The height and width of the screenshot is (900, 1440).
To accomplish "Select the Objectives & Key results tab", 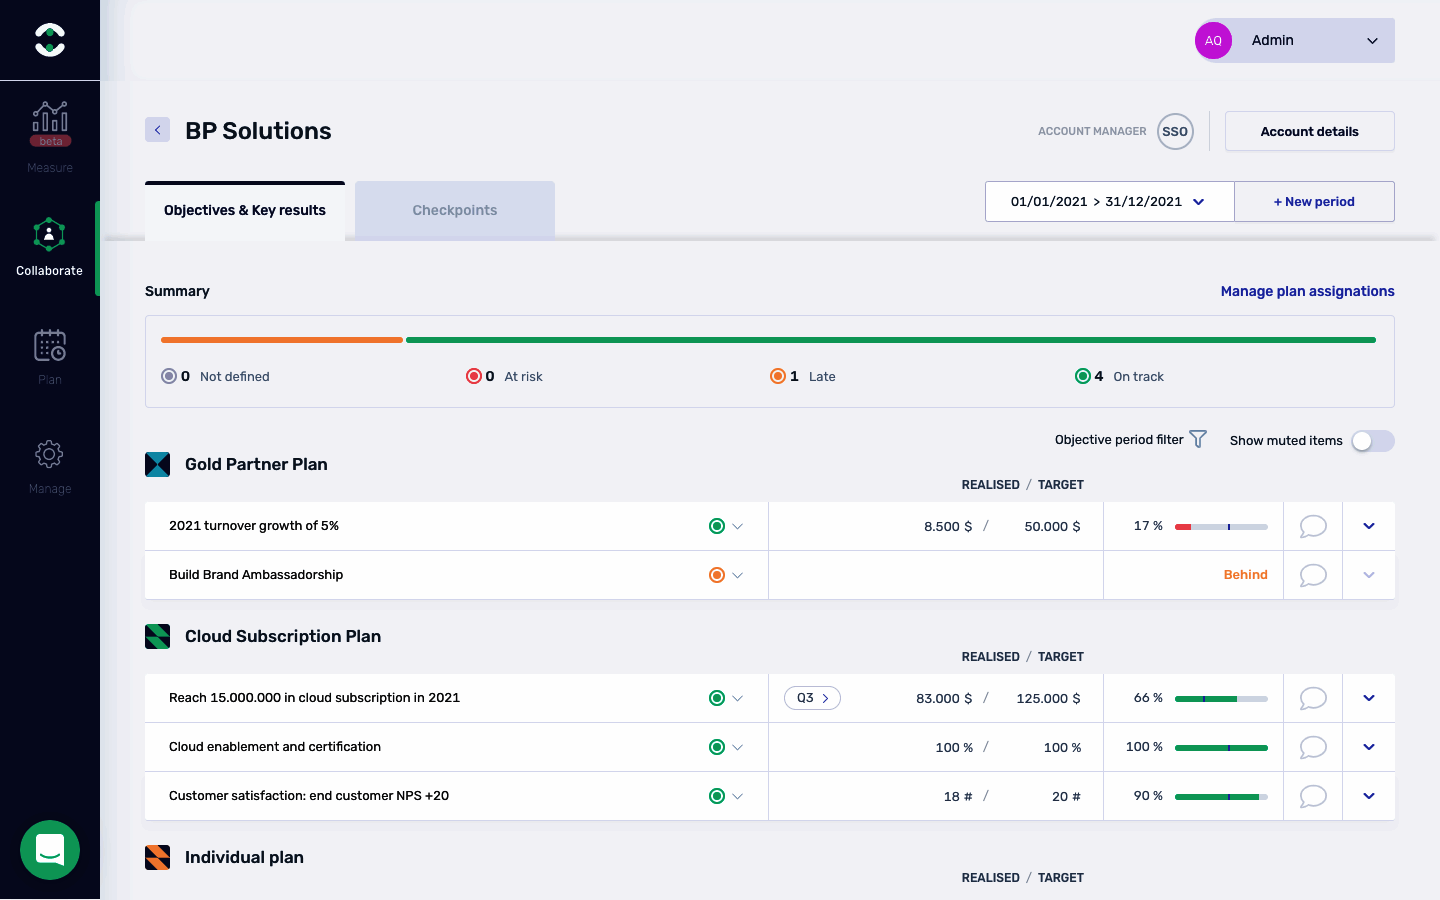I will (x=245, y=210).
